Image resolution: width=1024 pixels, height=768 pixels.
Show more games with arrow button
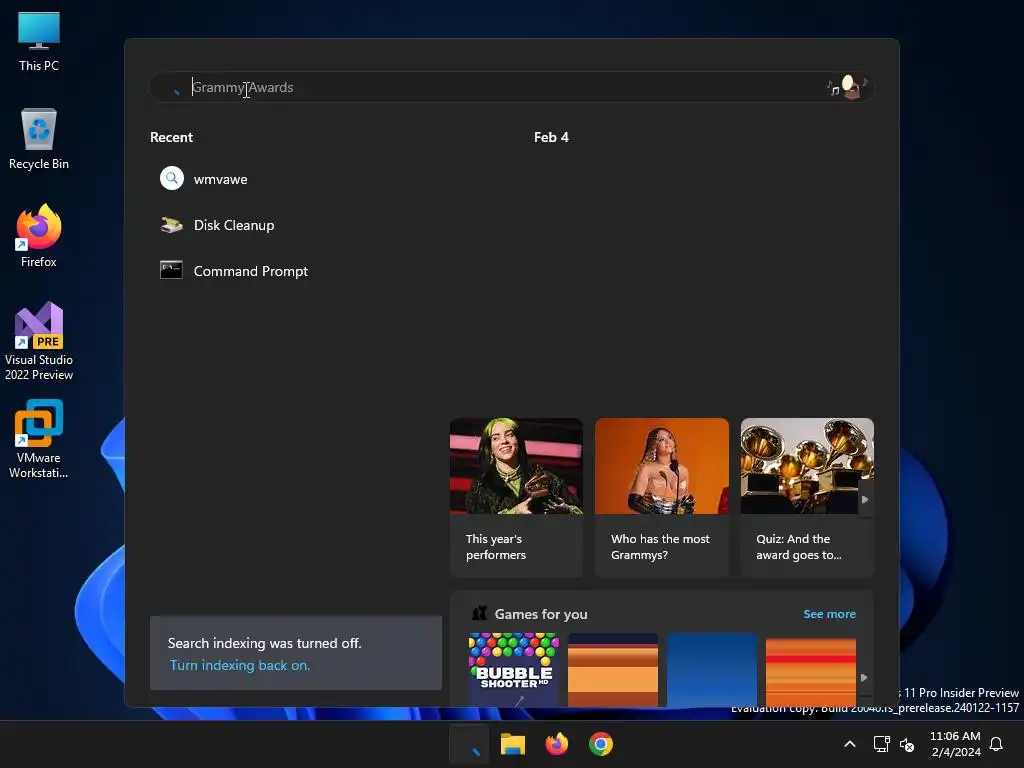(x=864, y=678)
